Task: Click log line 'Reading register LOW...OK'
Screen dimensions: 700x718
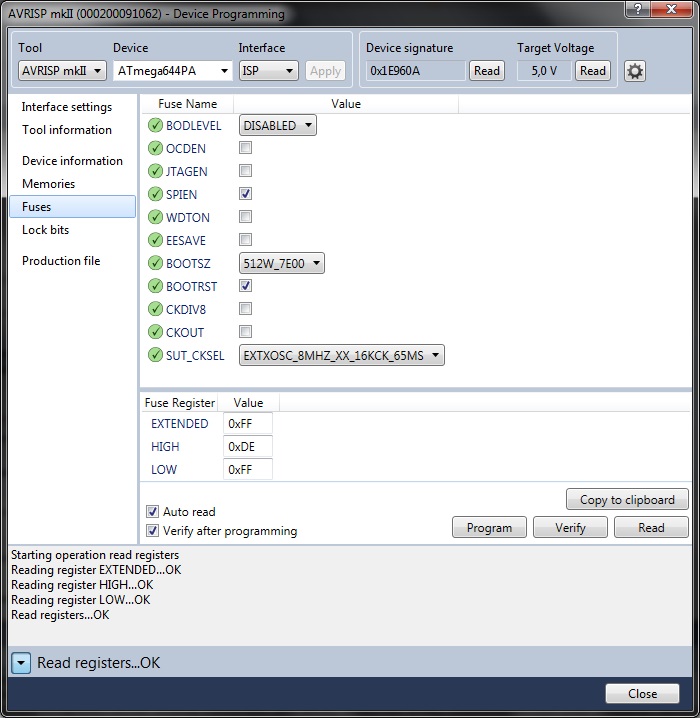Action: 81,600
